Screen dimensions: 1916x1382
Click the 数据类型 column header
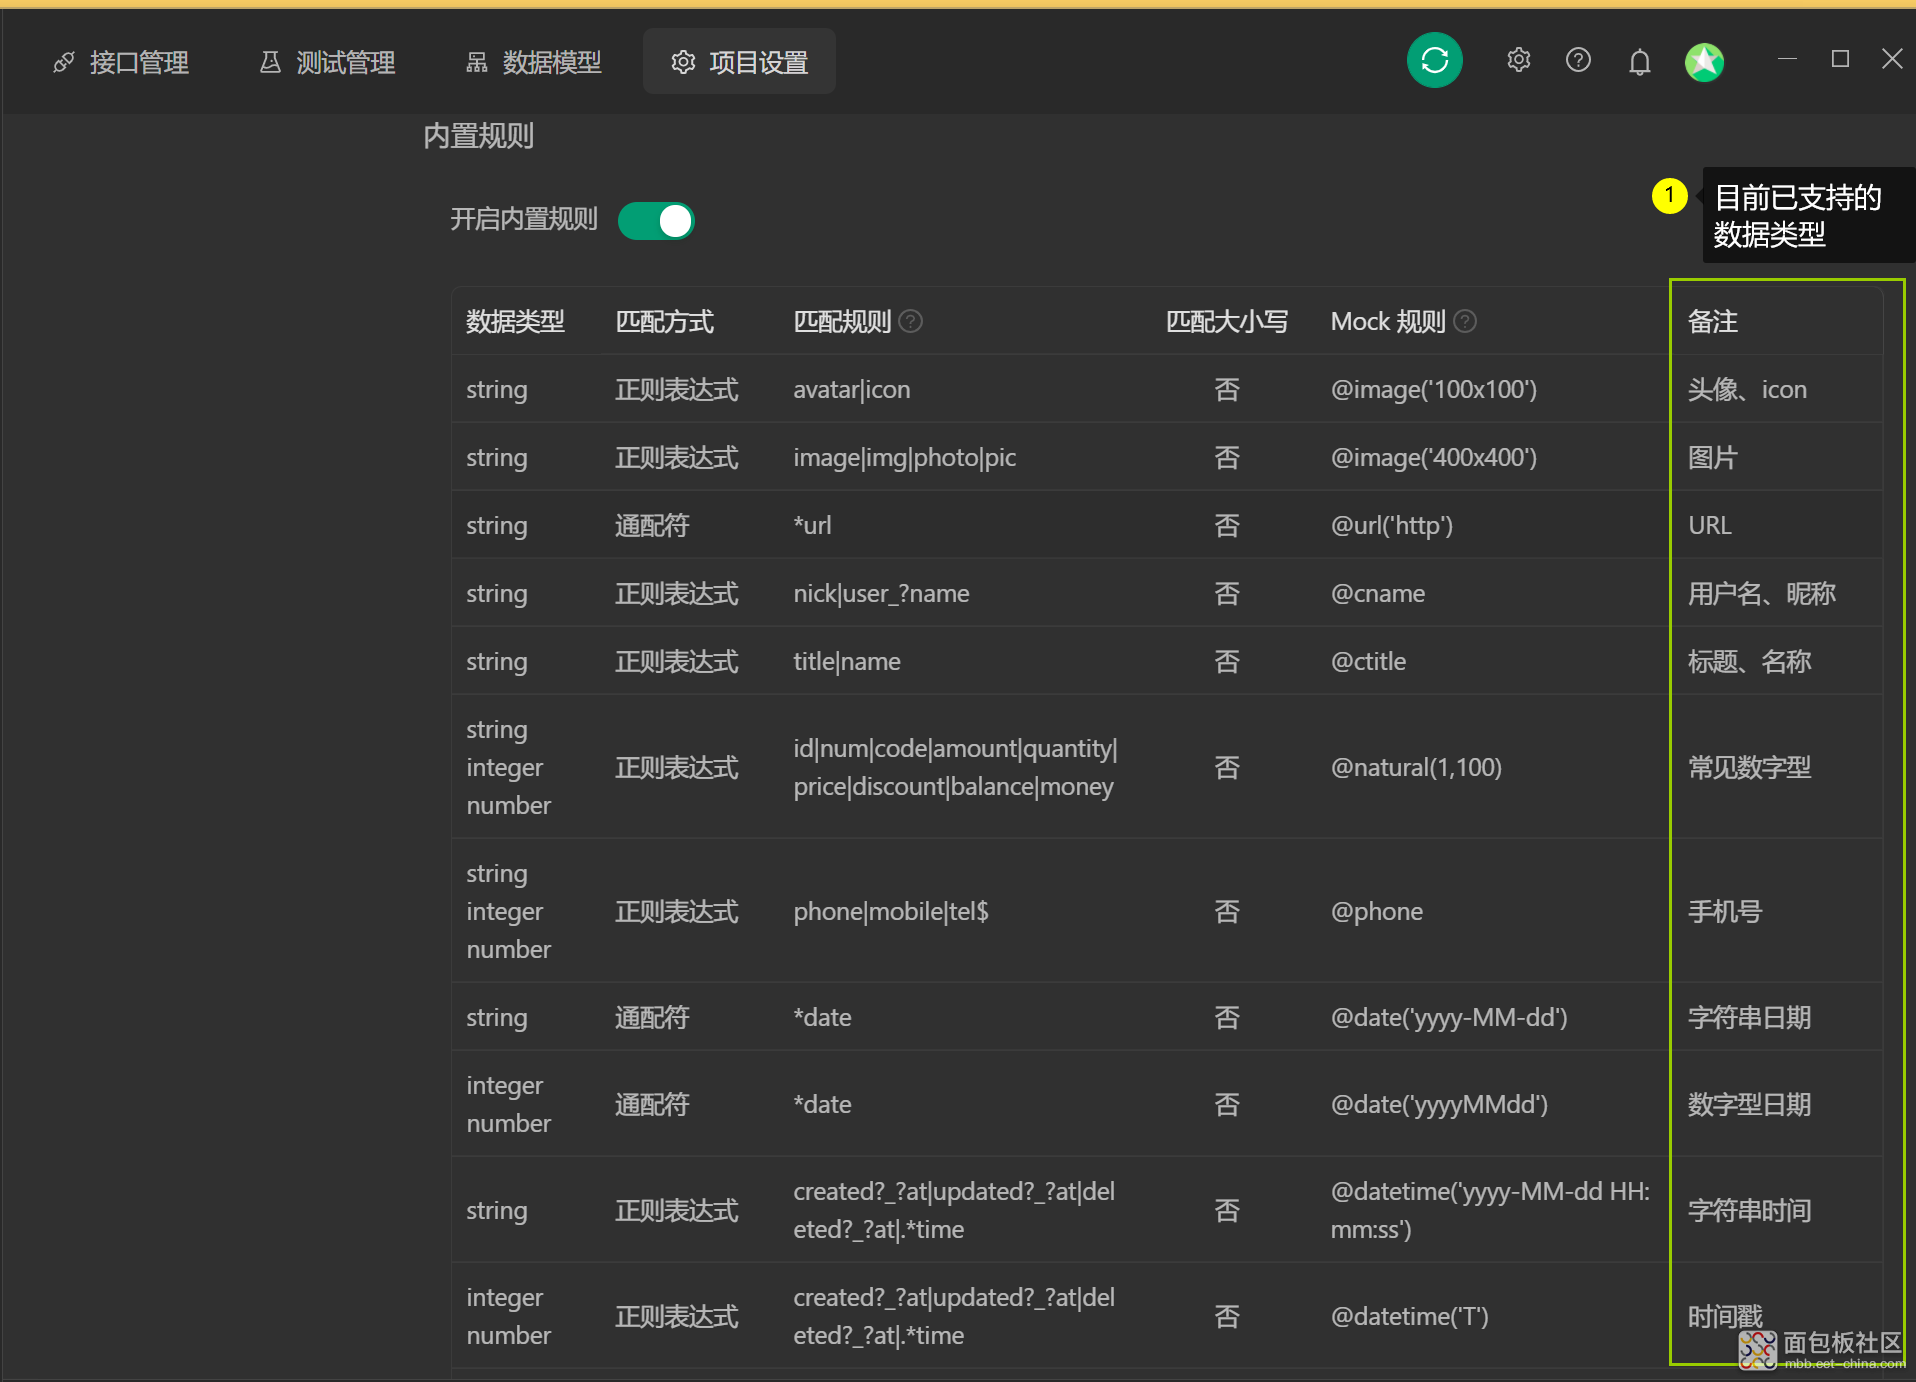515,321
